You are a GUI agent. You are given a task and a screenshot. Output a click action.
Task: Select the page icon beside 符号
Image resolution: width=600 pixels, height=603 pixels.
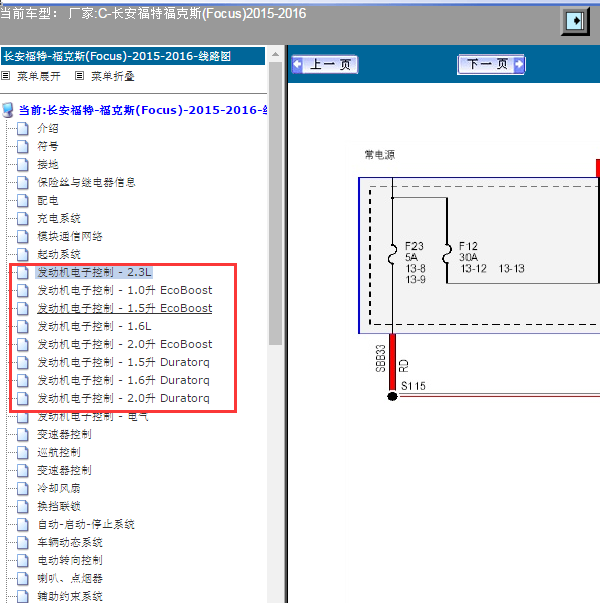click(x=23, y=147)
